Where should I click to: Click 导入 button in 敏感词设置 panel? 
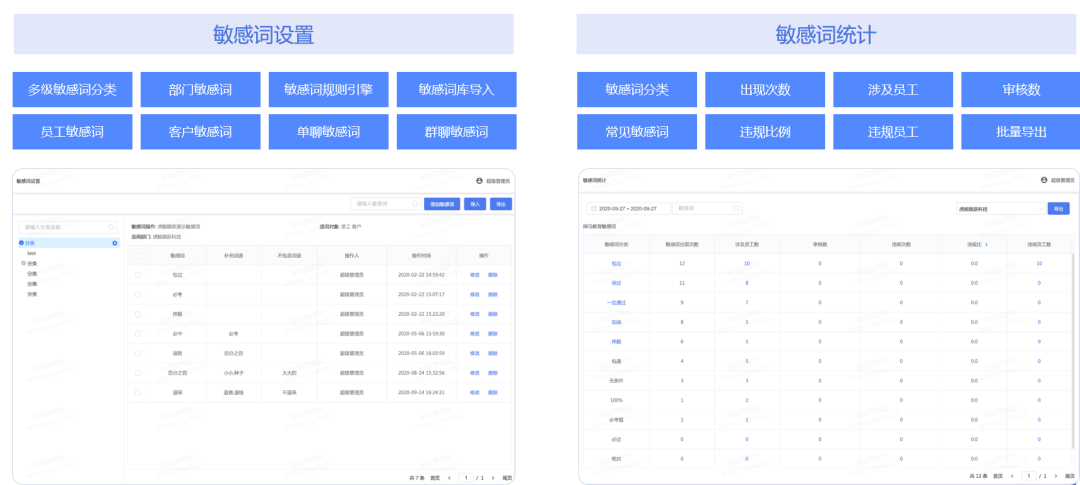pos(475,204)
